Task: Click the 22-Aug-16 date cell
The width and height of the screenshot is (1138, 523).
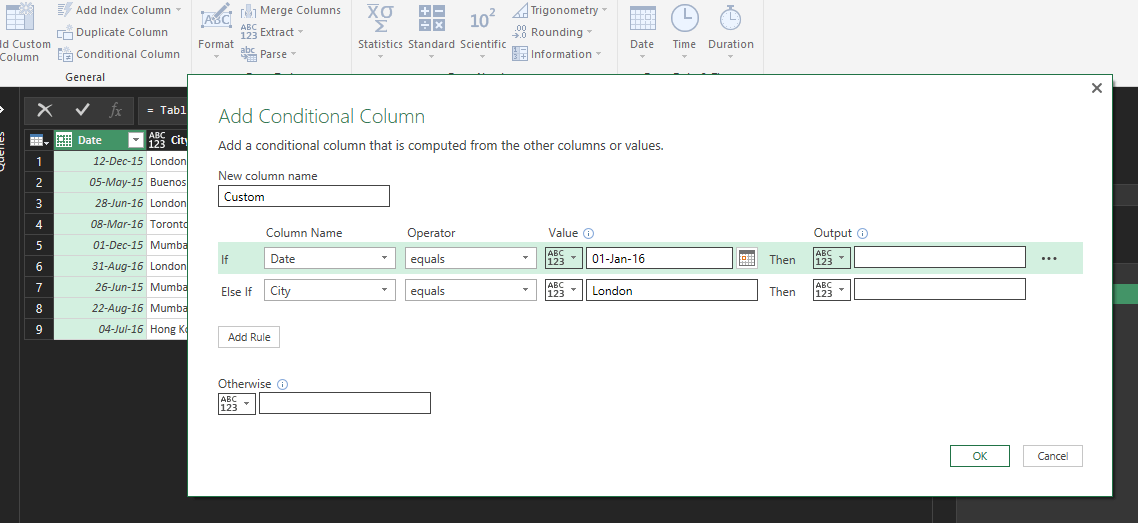Action: coord(100,308)
